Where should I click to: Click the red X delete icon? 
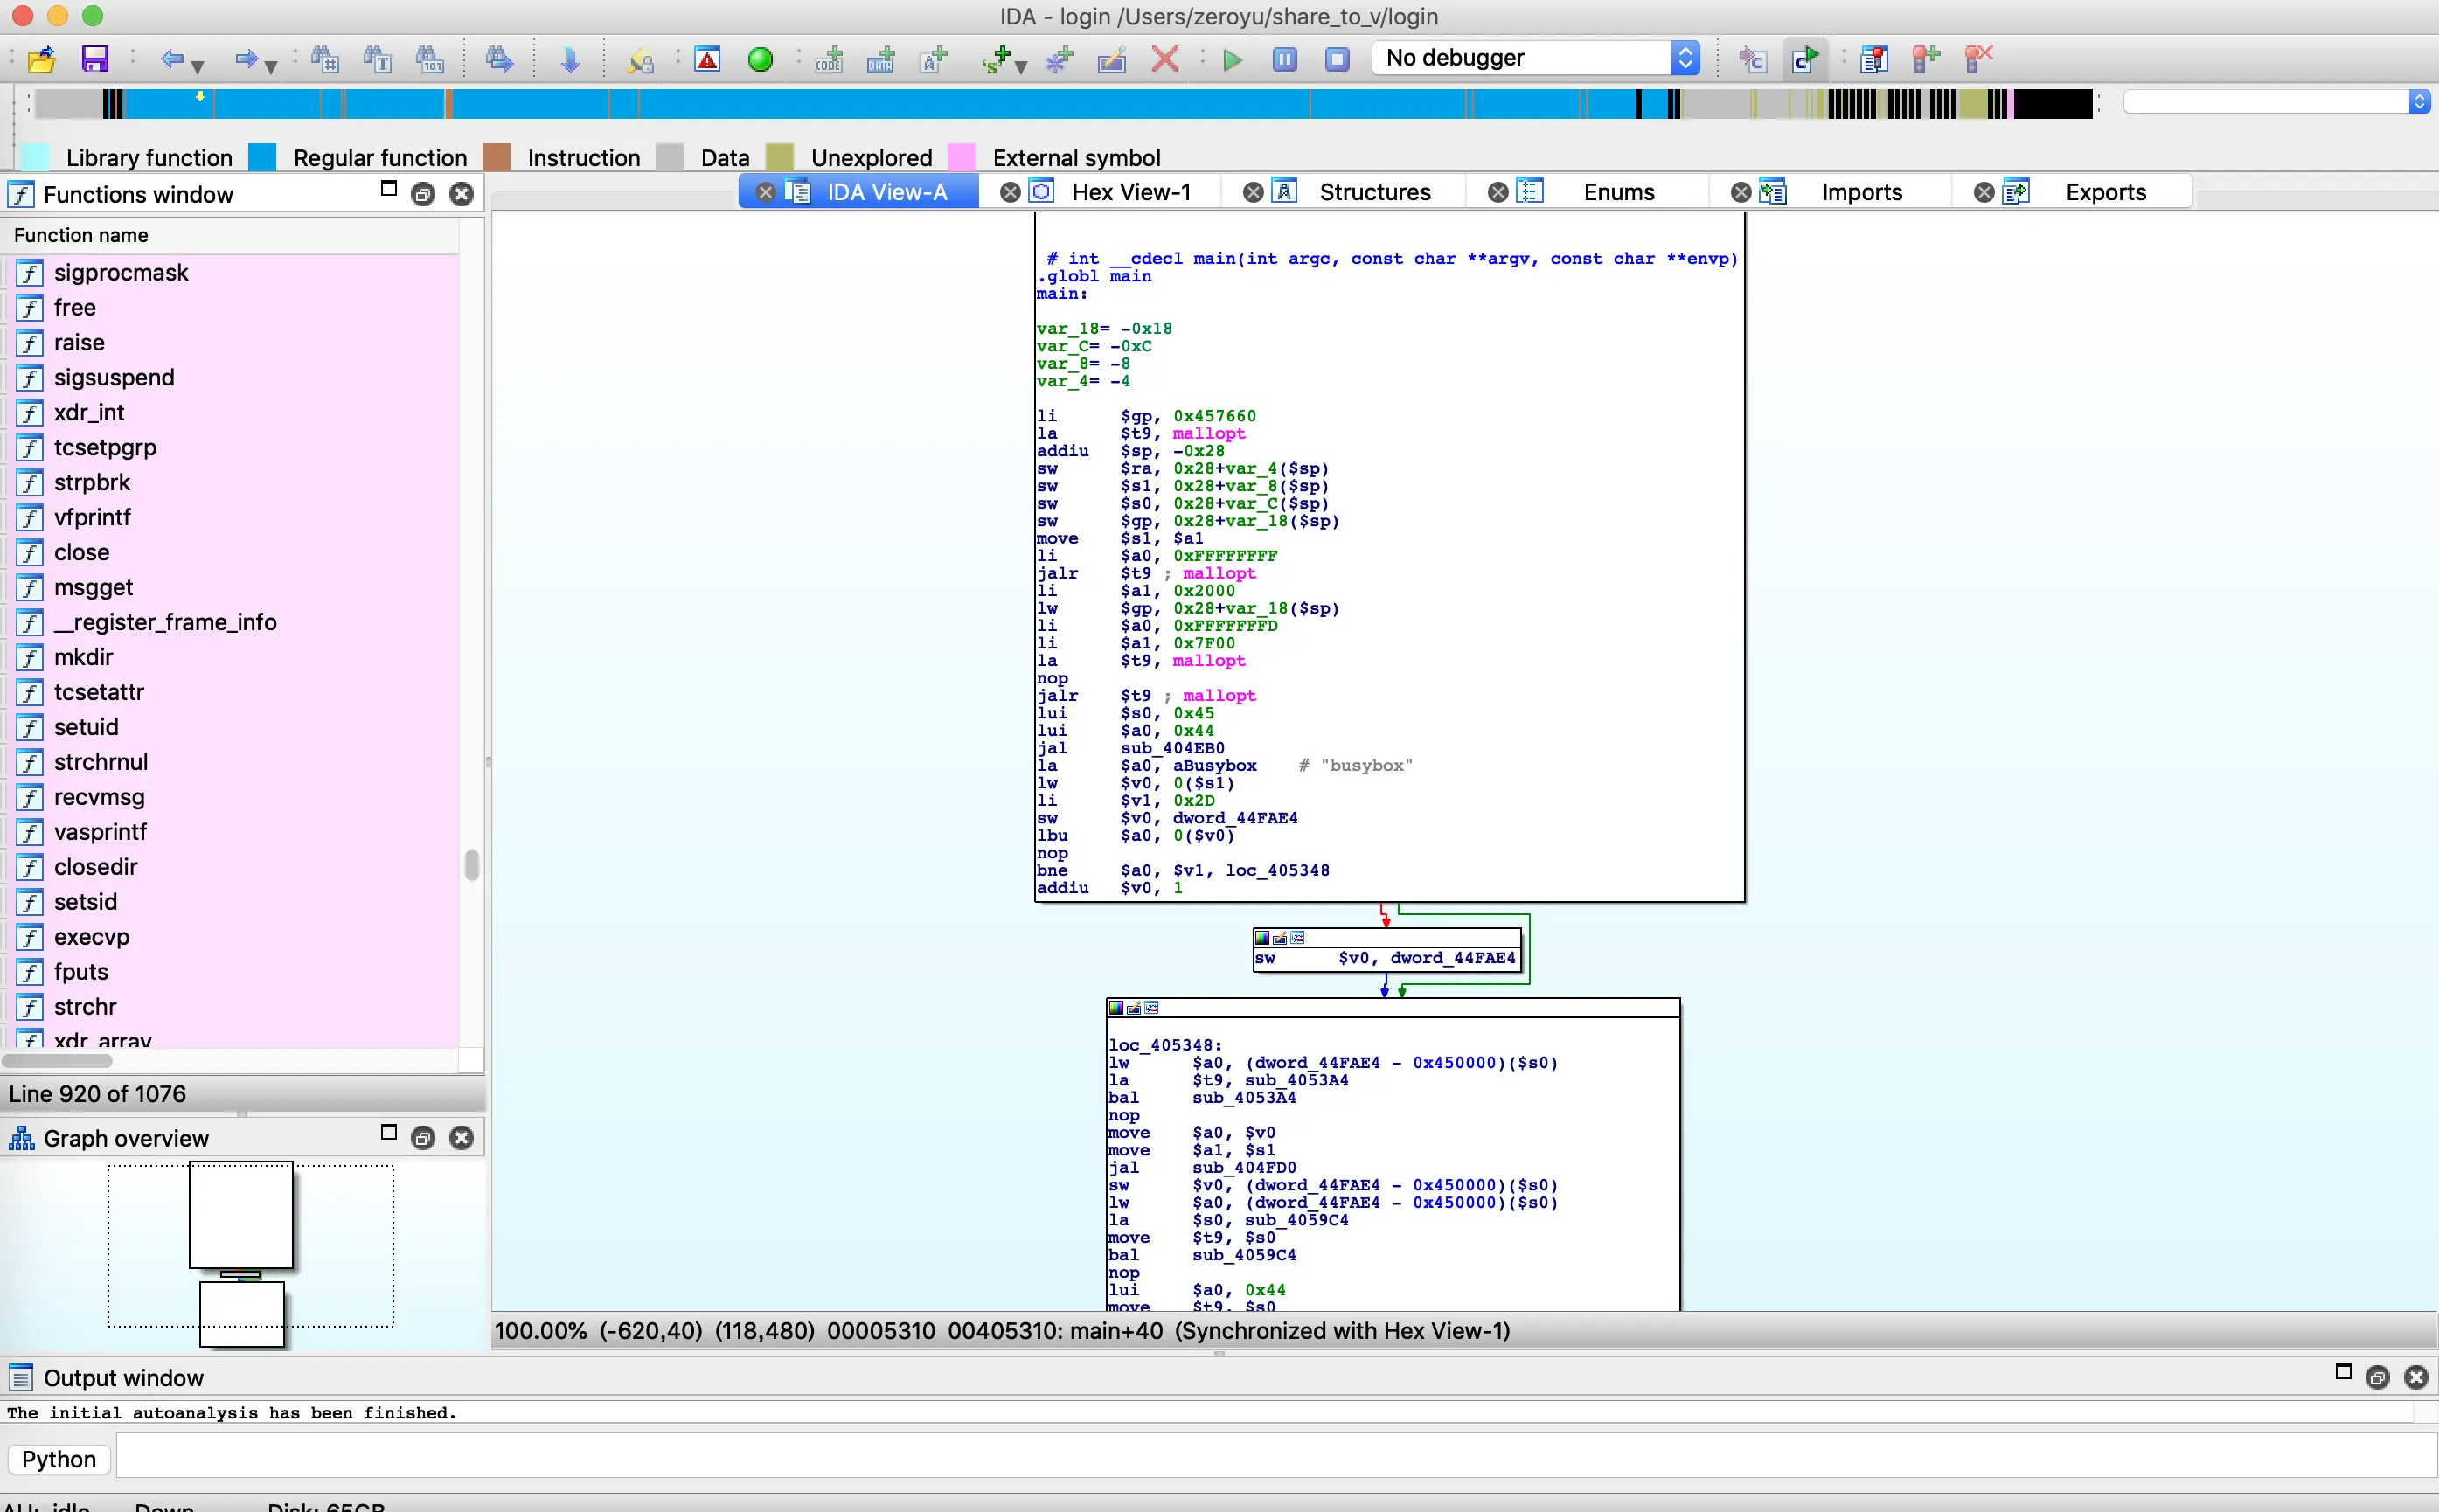1164,59
